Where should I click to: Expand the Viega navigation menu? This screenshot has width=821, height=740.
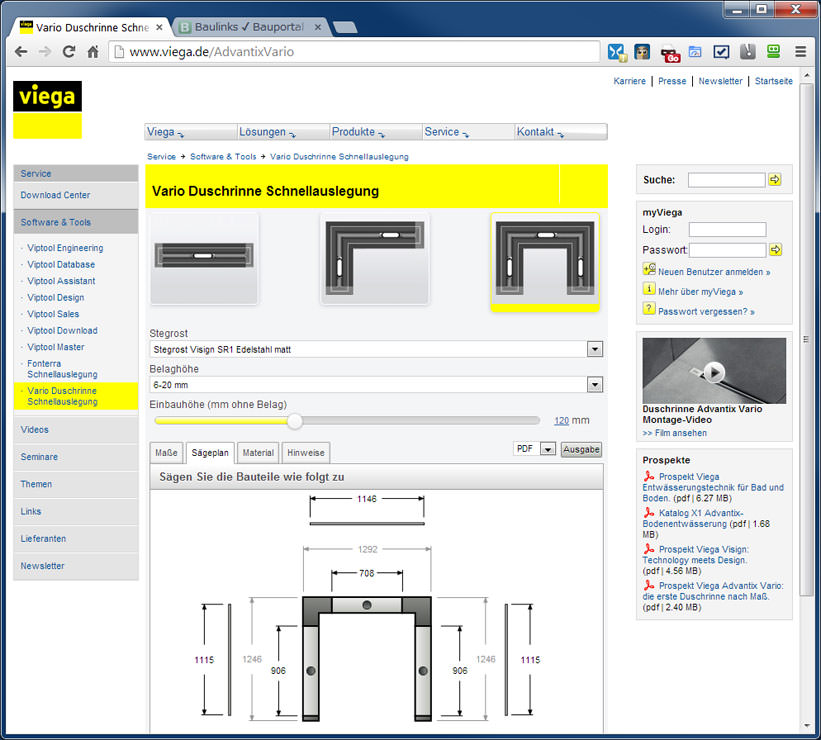[x=191, y=132]
